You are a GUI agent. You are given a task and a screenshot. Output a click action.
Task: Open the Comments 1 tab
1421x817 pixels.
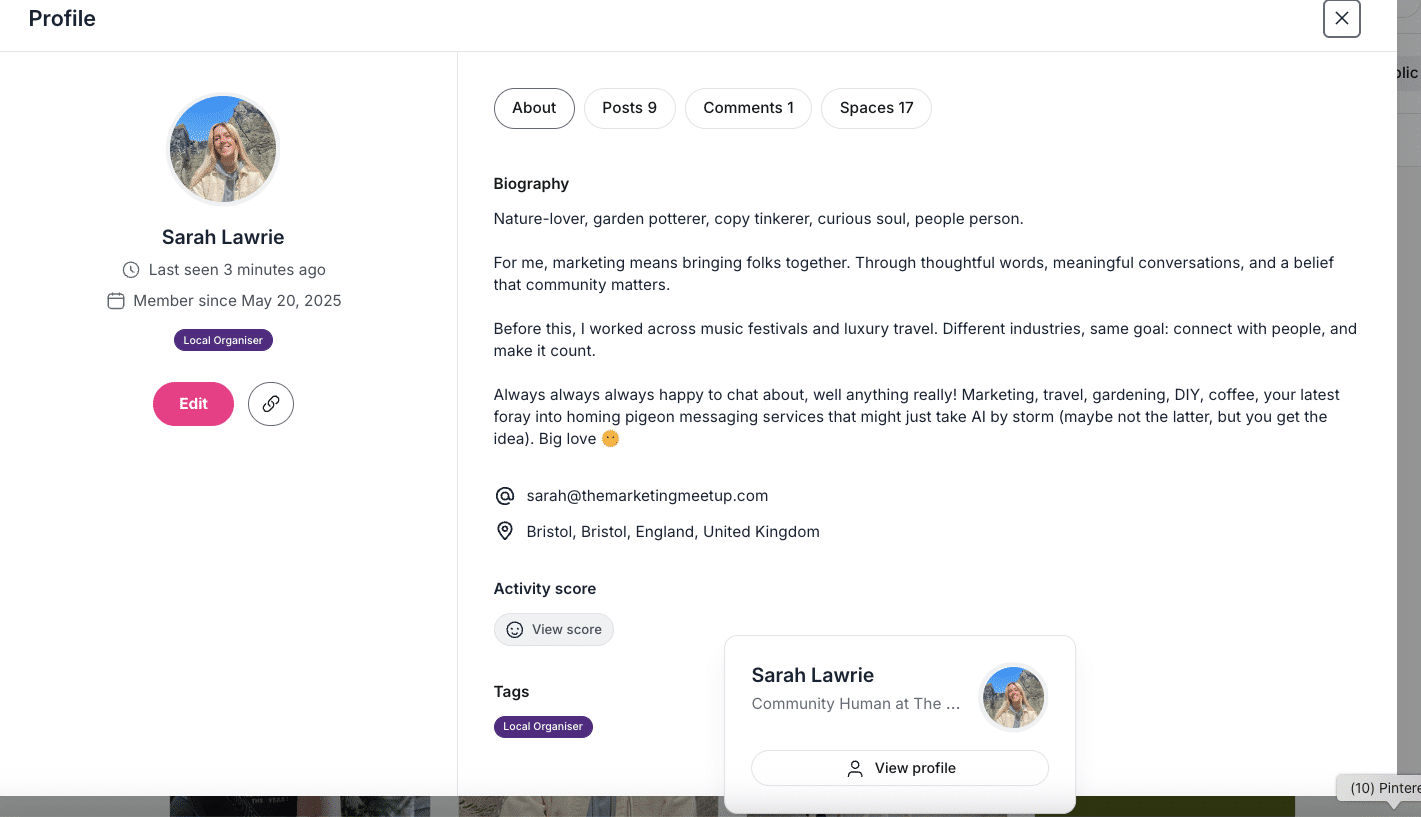pyautogui.click(x=749, y=108)
